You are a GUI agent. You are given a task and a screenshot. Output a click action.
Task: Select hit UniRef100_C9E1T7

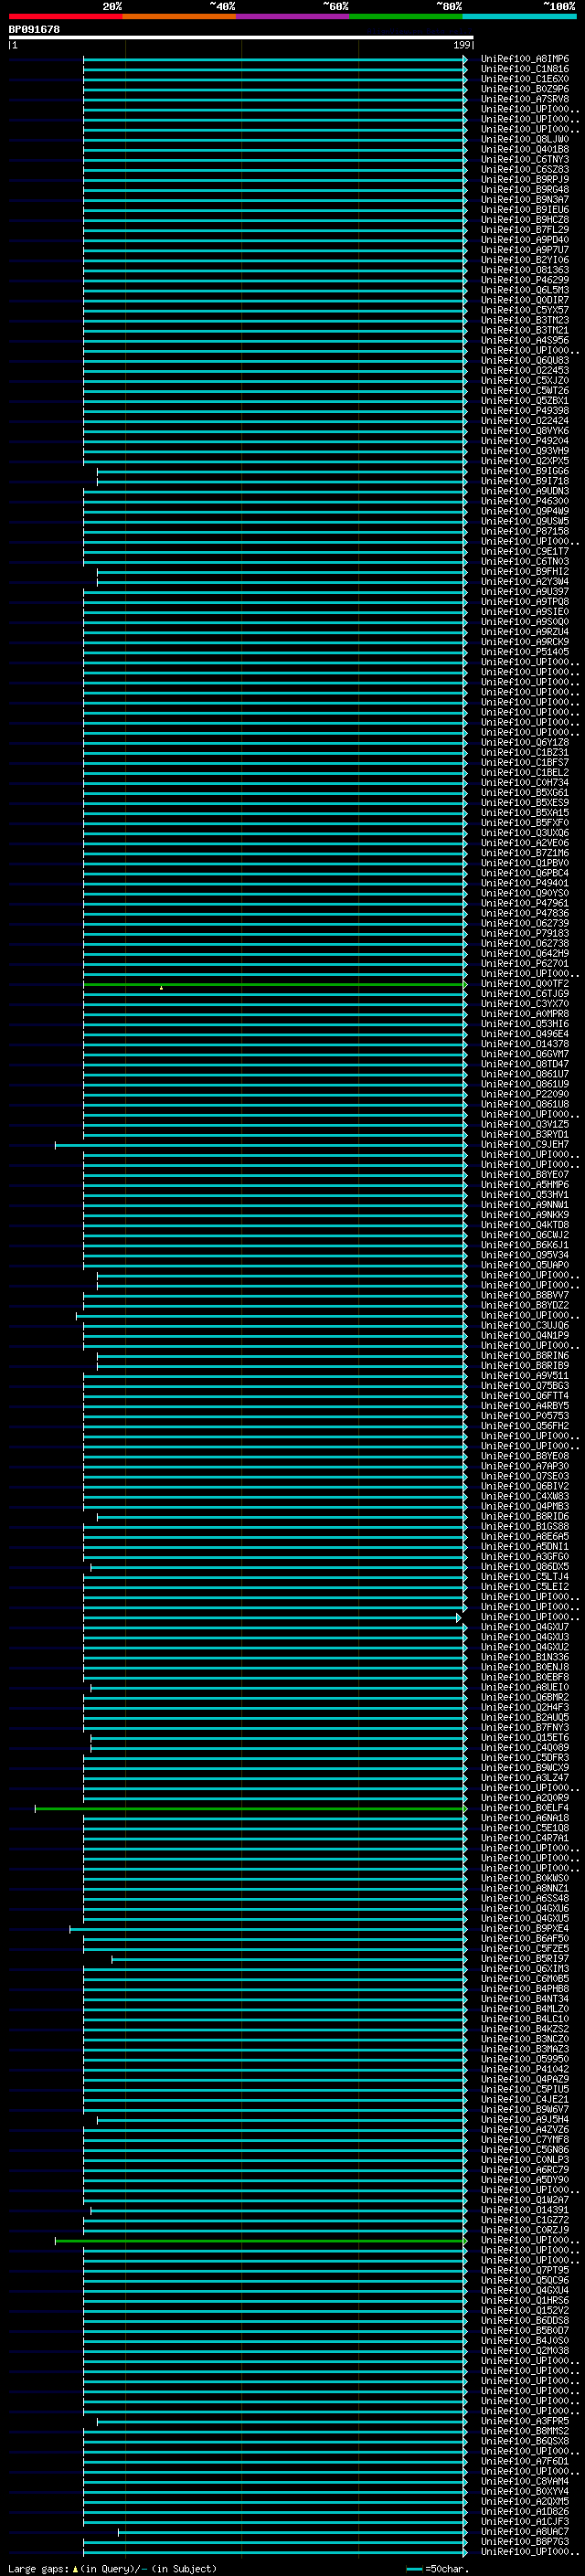pos(525,551)
